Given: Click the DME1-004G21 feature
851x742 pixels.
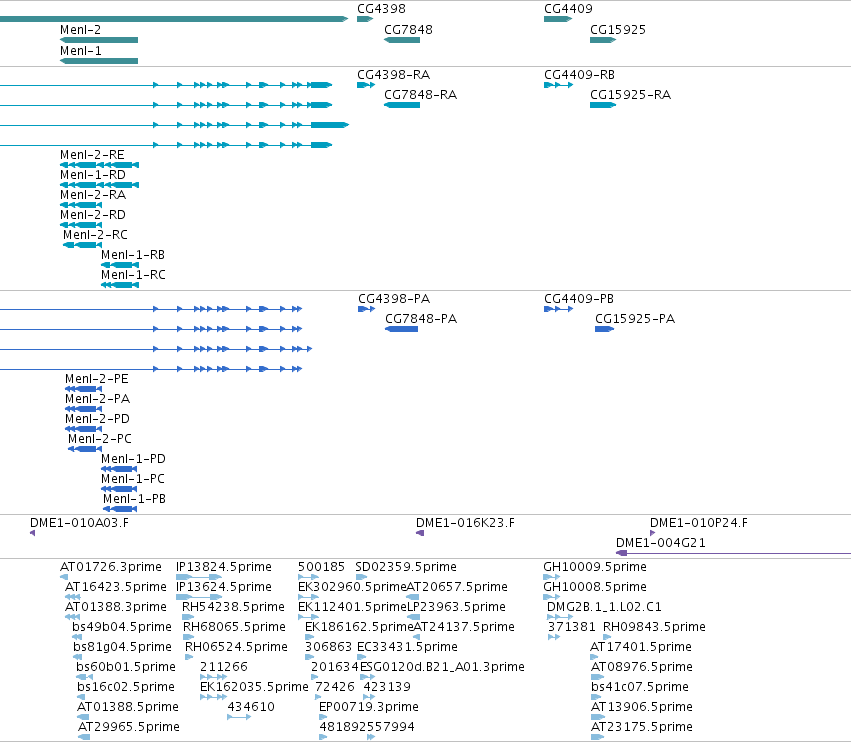Looking at the screenshot, I should click(x=733, y=553).
